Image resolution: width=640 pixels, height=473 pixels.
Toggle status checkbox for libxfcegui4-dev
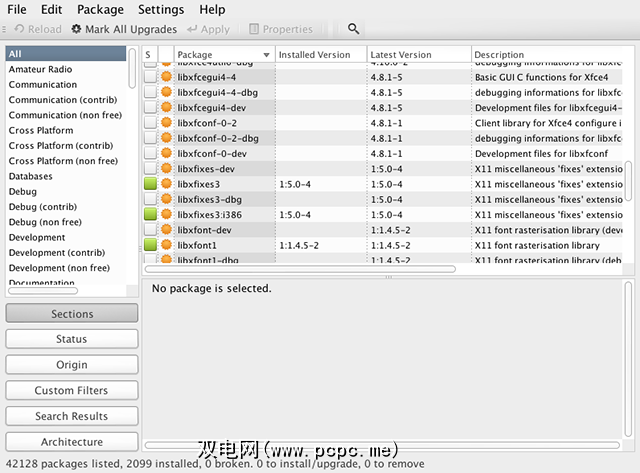[150, 107]
